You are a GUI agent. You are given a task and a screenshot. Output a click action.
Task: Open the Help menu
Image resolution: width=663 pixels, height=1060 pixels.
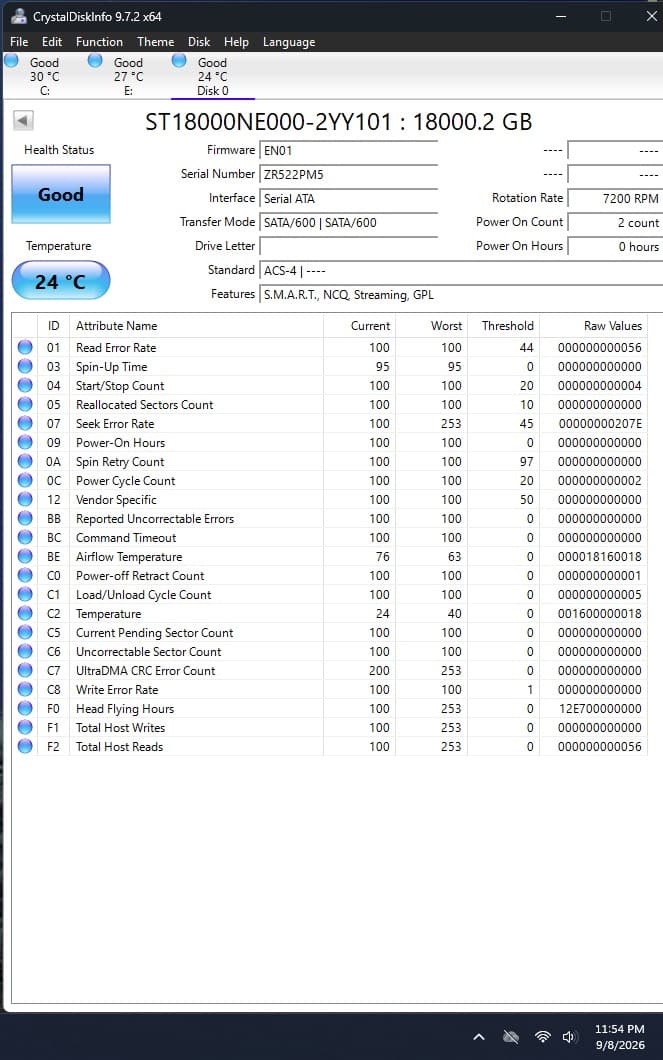tap(236, 42)
